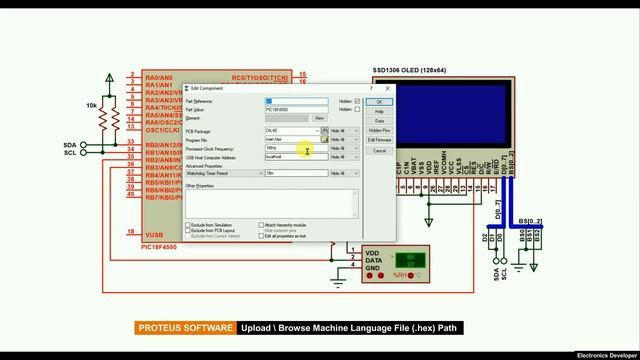Click inside the Other Properties text area
Screen dimensions: 640x360
269,204
